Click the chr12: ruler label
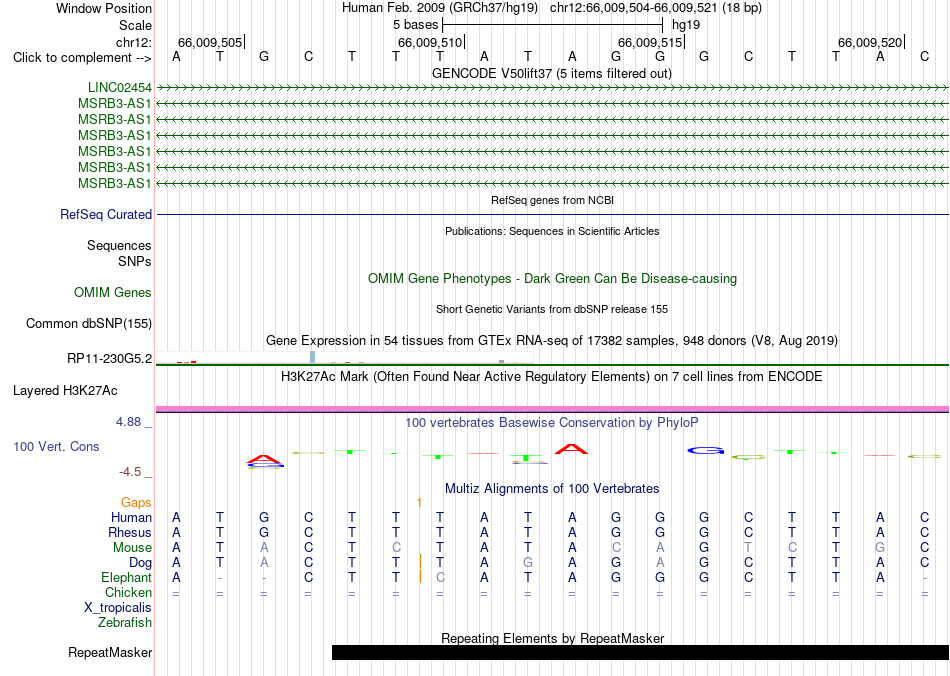The width and height of the screenshot is (950, 676). coord(133,42)
